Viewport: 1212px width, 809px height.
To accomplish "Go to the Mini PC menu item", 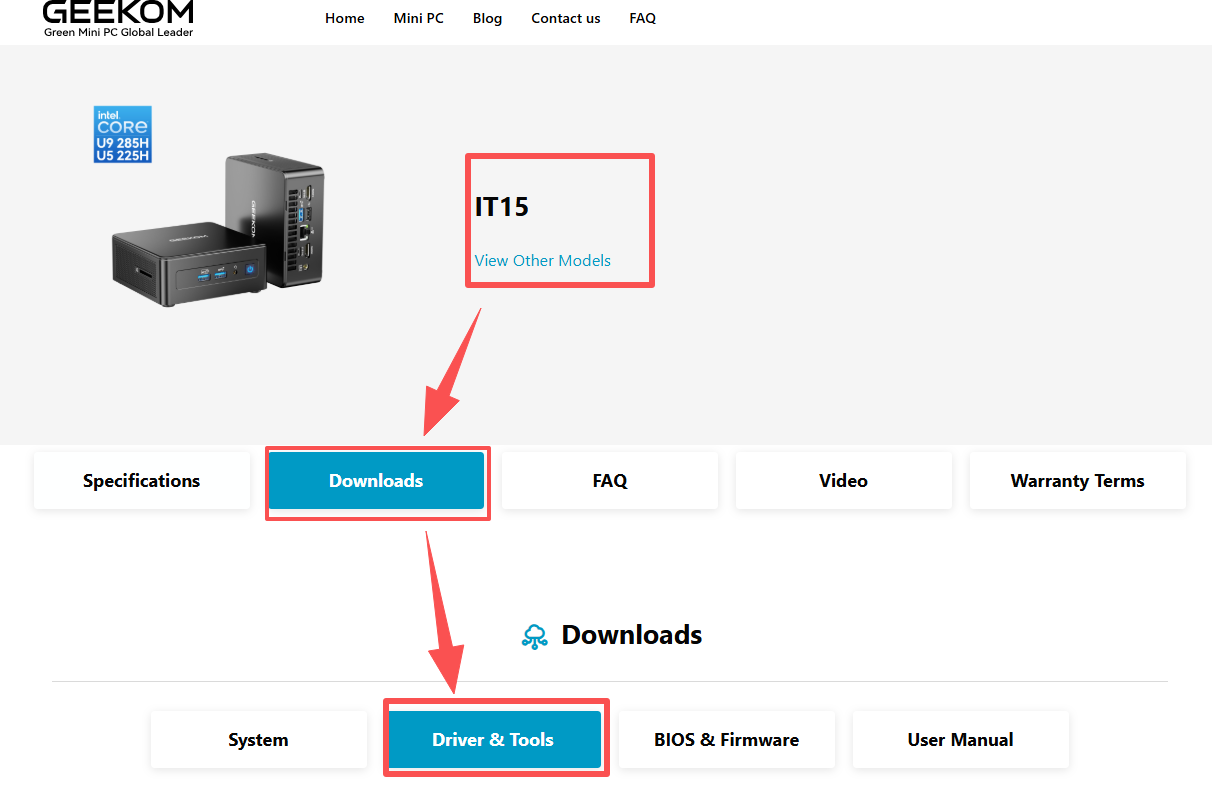I will [418, 18].
